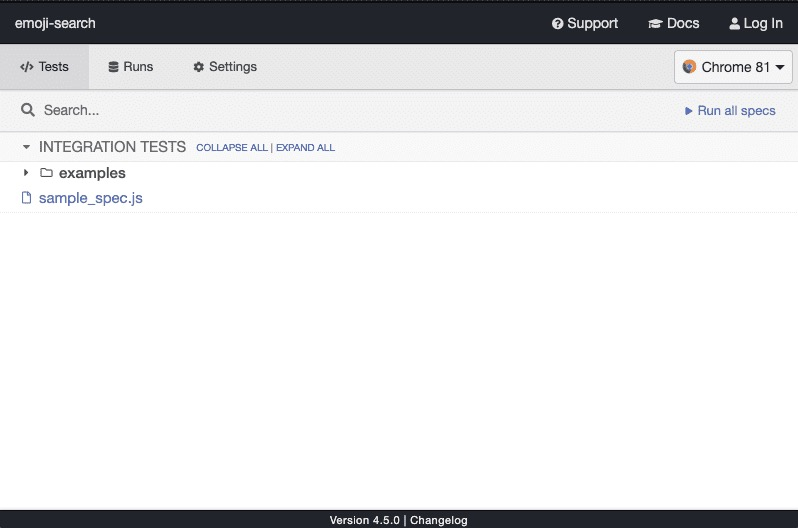
Task: Click the Tests code brackets icon
Action: [26, 67]
